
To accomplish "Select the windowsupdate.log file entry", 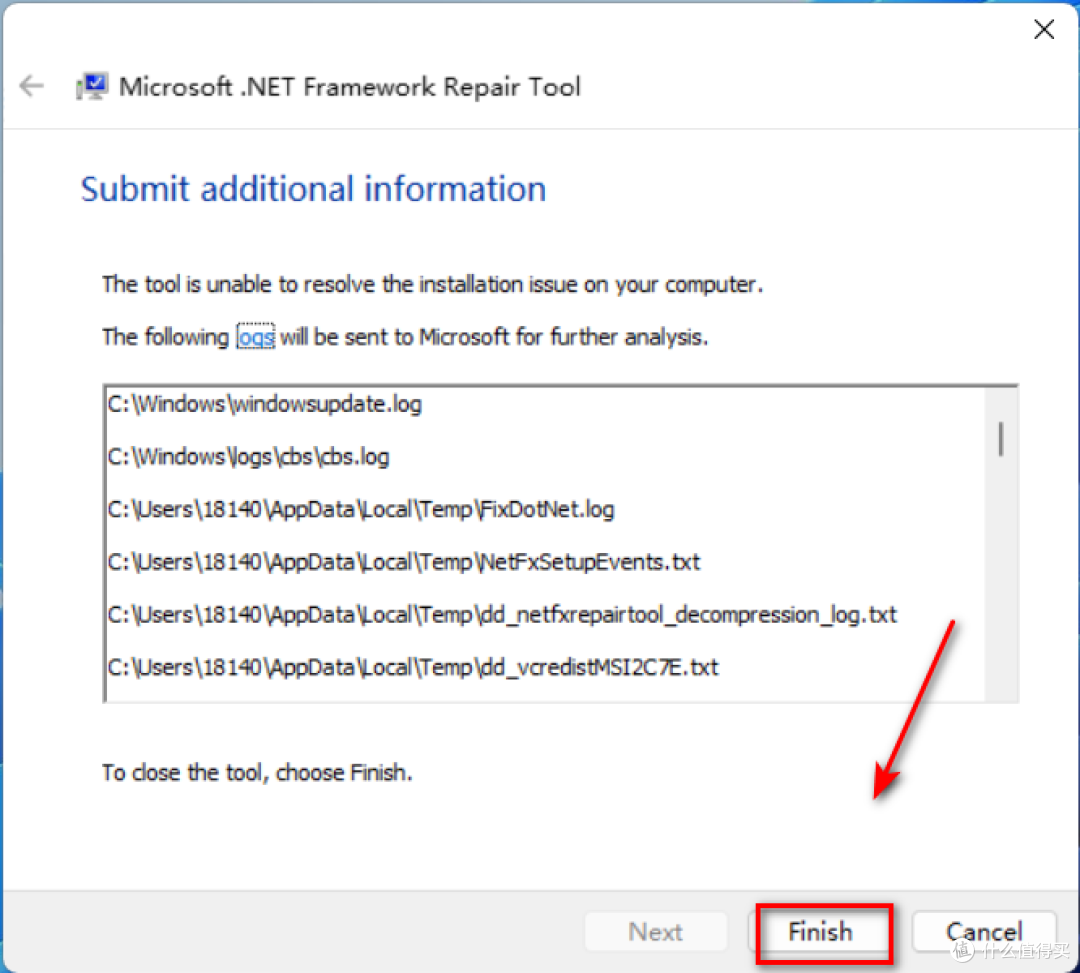I will tap(263, 404).
